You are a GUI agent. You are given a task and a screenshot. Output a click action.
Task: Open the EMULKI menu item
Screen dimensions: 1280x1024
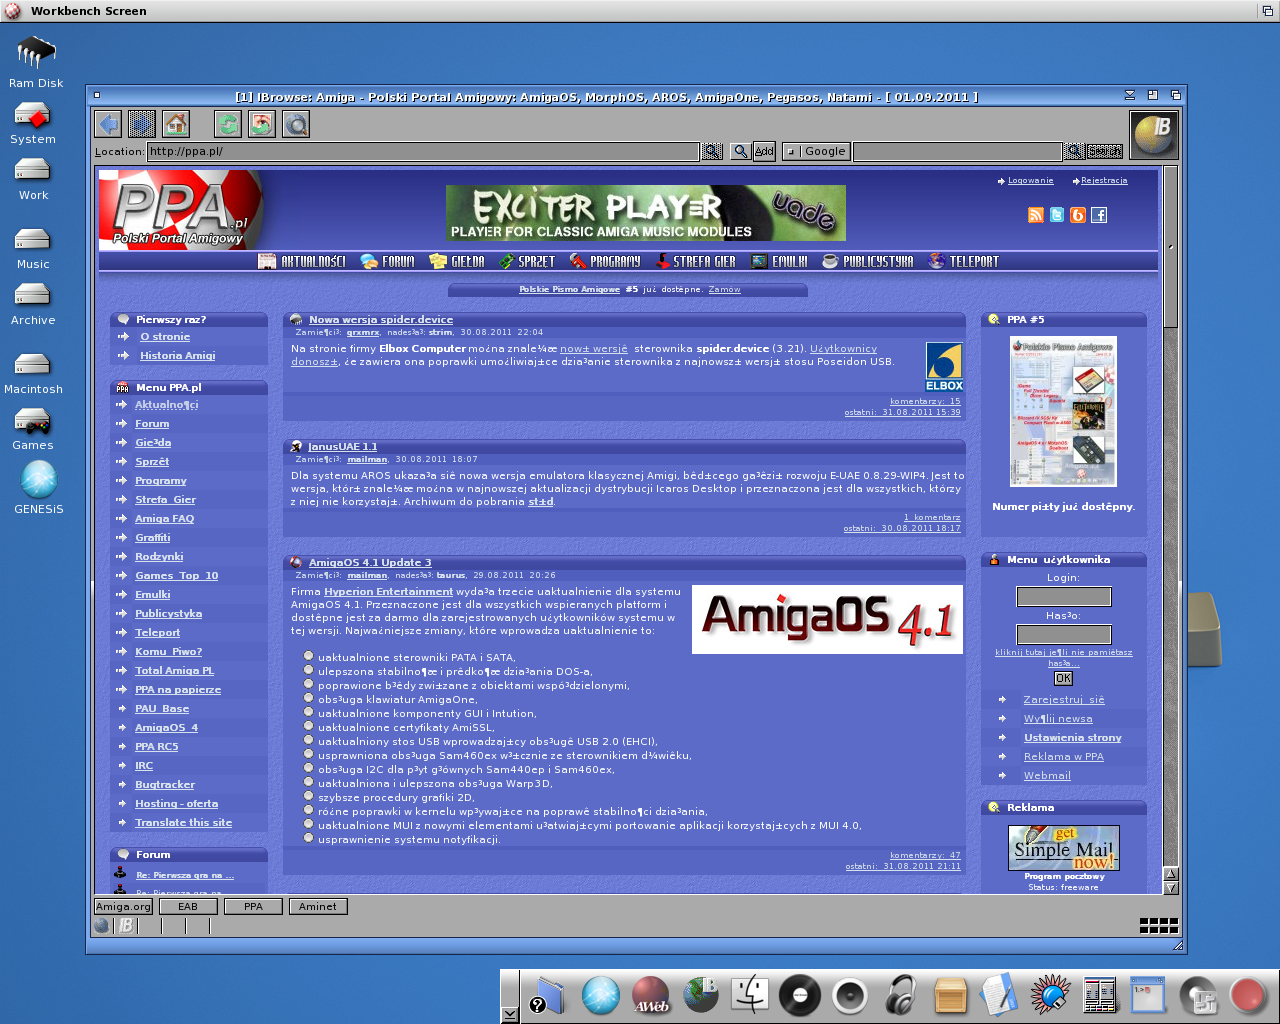click(779, 261)
